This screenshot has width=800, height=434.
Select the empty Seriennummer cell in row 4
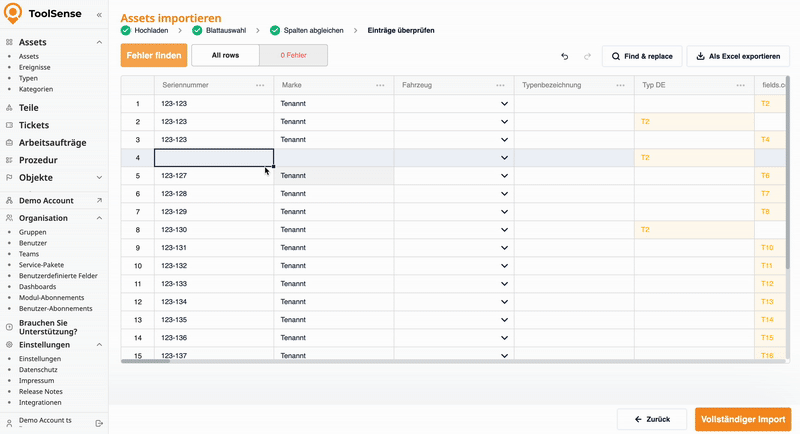tap(213, 158)
